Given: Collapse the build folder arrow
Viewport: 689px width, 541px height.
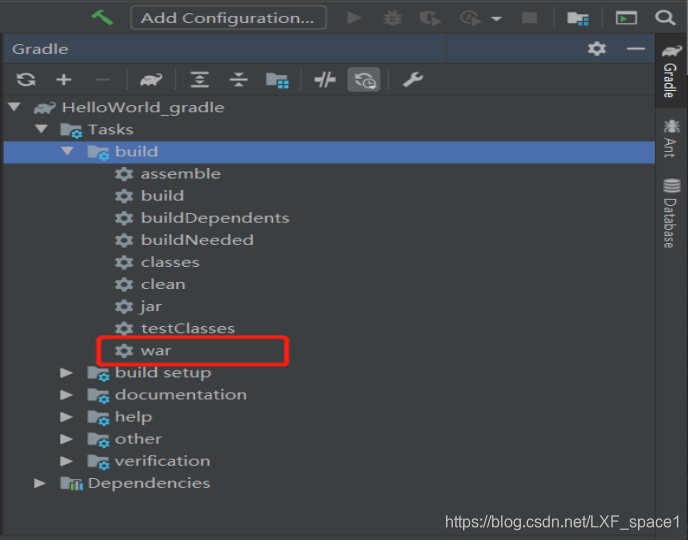Looking at the screenshot, I should [x=67, y=151].
